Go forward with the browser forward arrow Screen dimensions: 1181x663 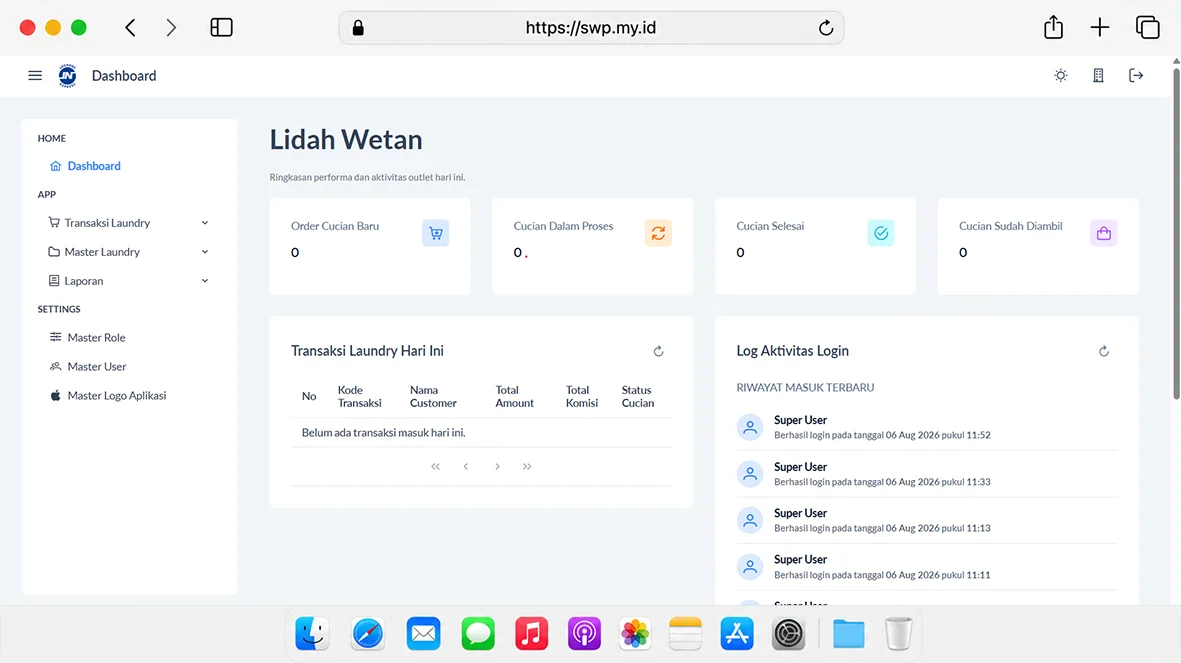click(x=171, y=28)
